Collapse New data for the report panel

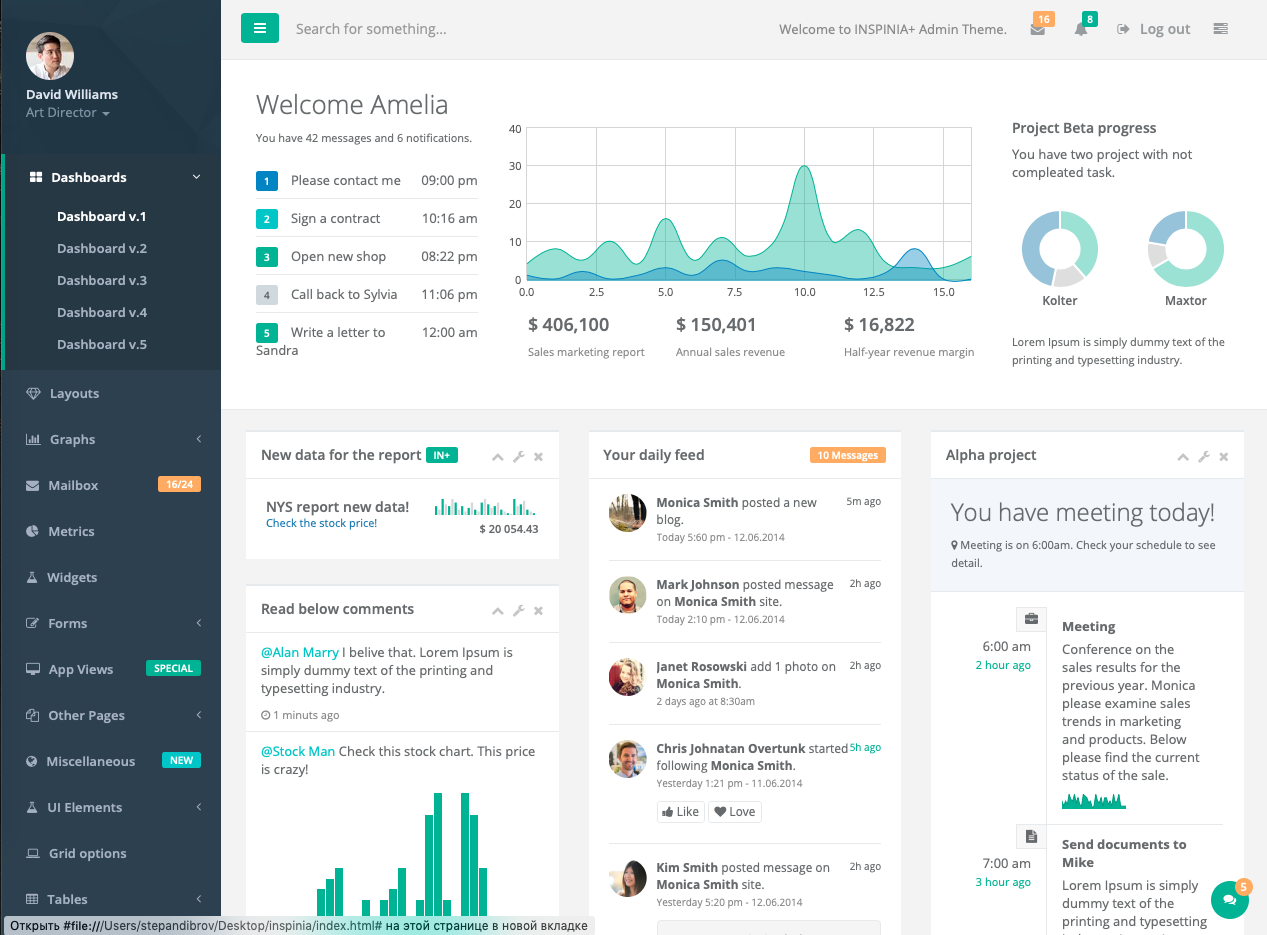pyautogui.click(x=498, y=456)
